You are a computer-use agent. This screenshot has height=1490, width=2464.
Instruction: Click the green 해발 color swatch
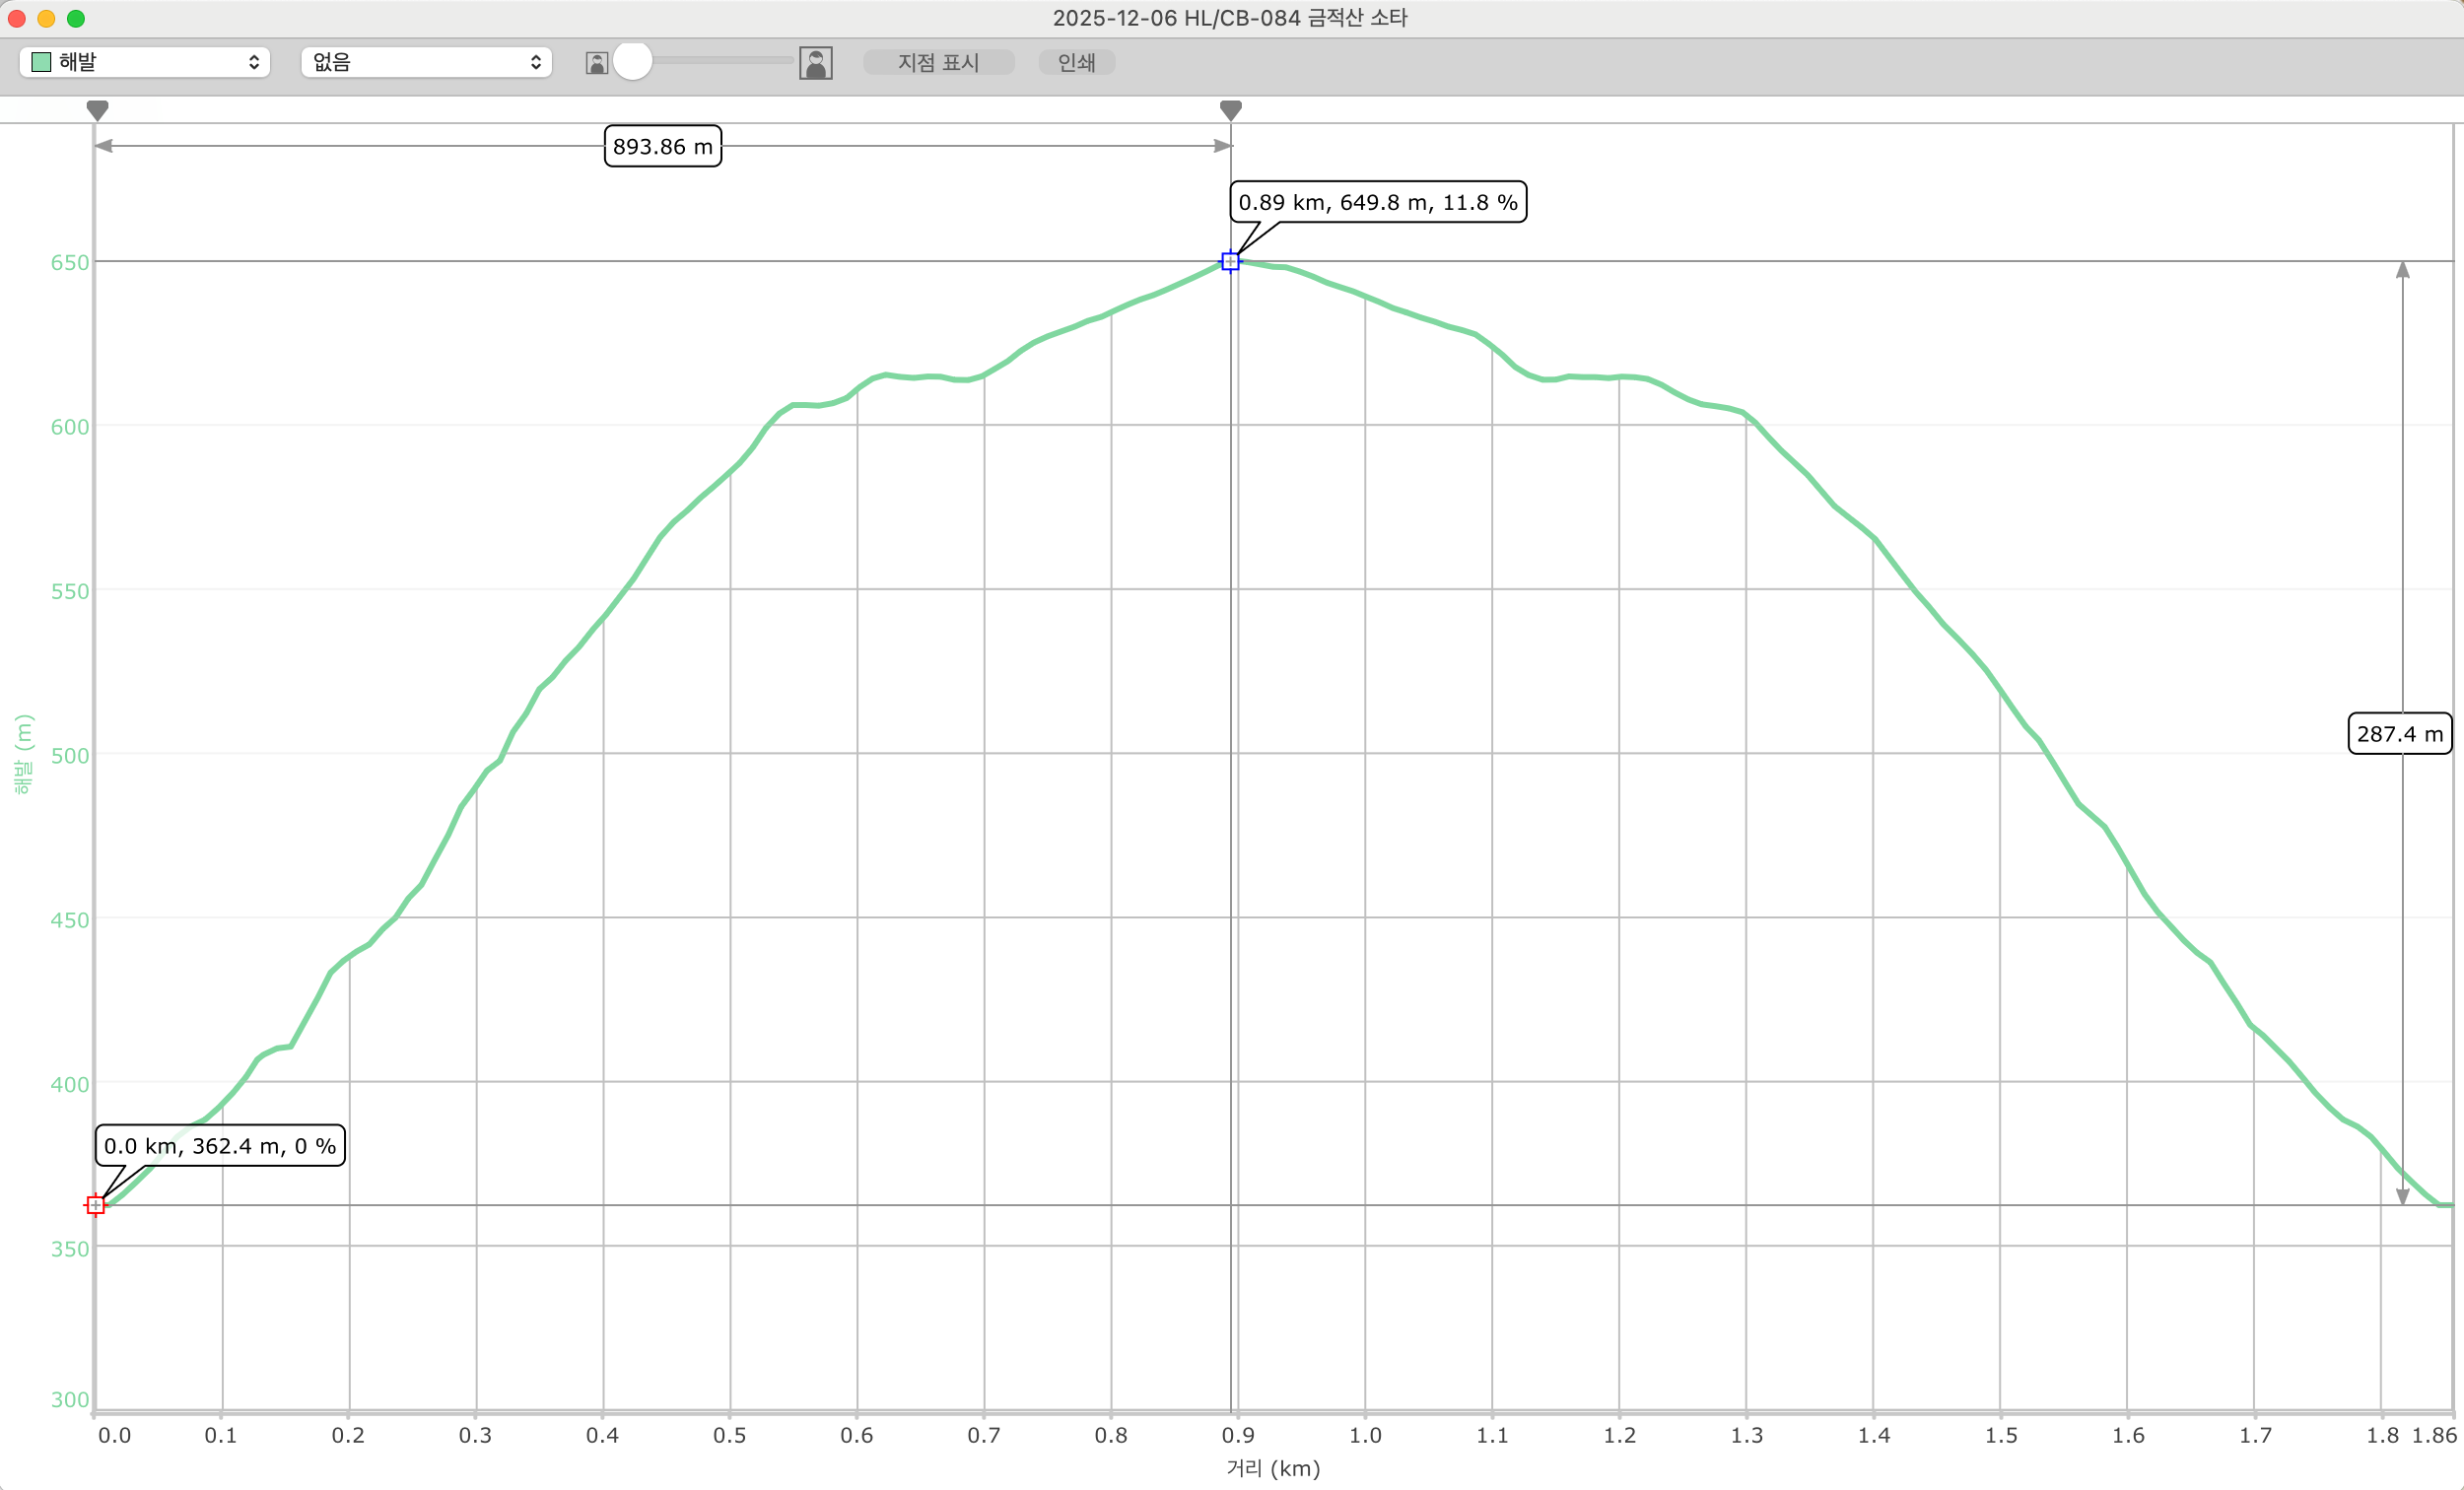[41, 62]
